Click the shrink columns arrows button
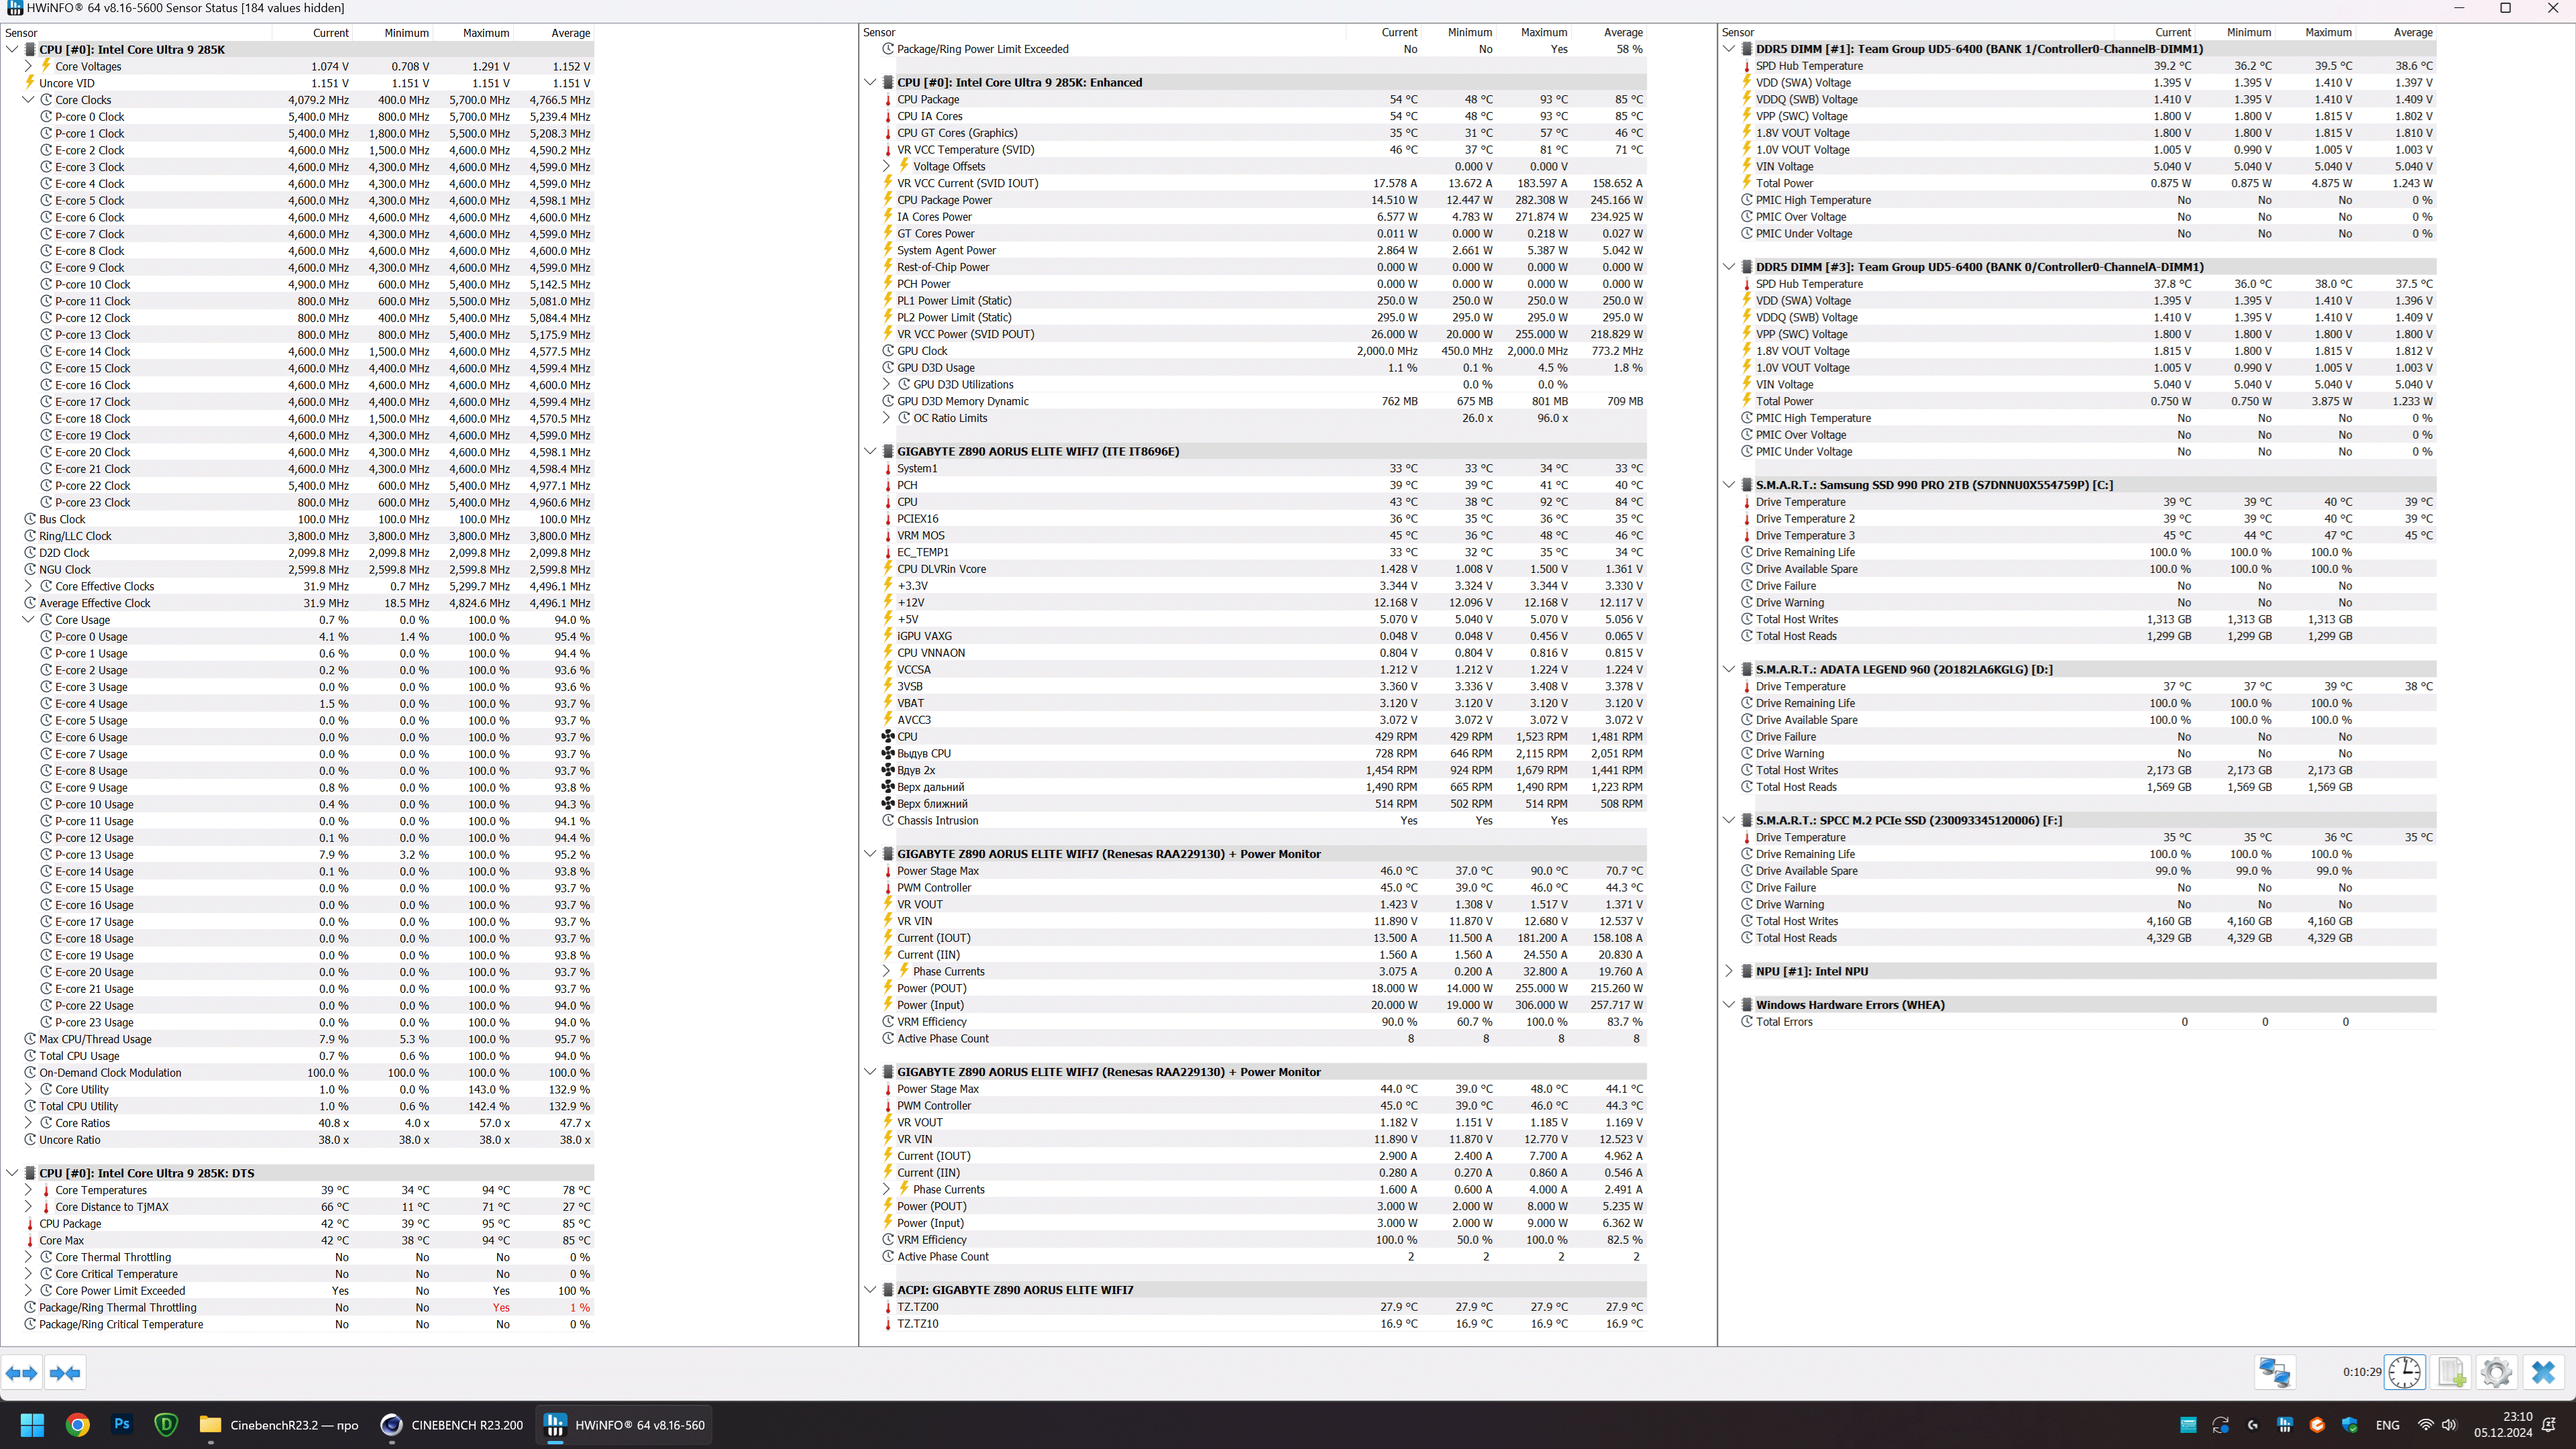 65,1373
